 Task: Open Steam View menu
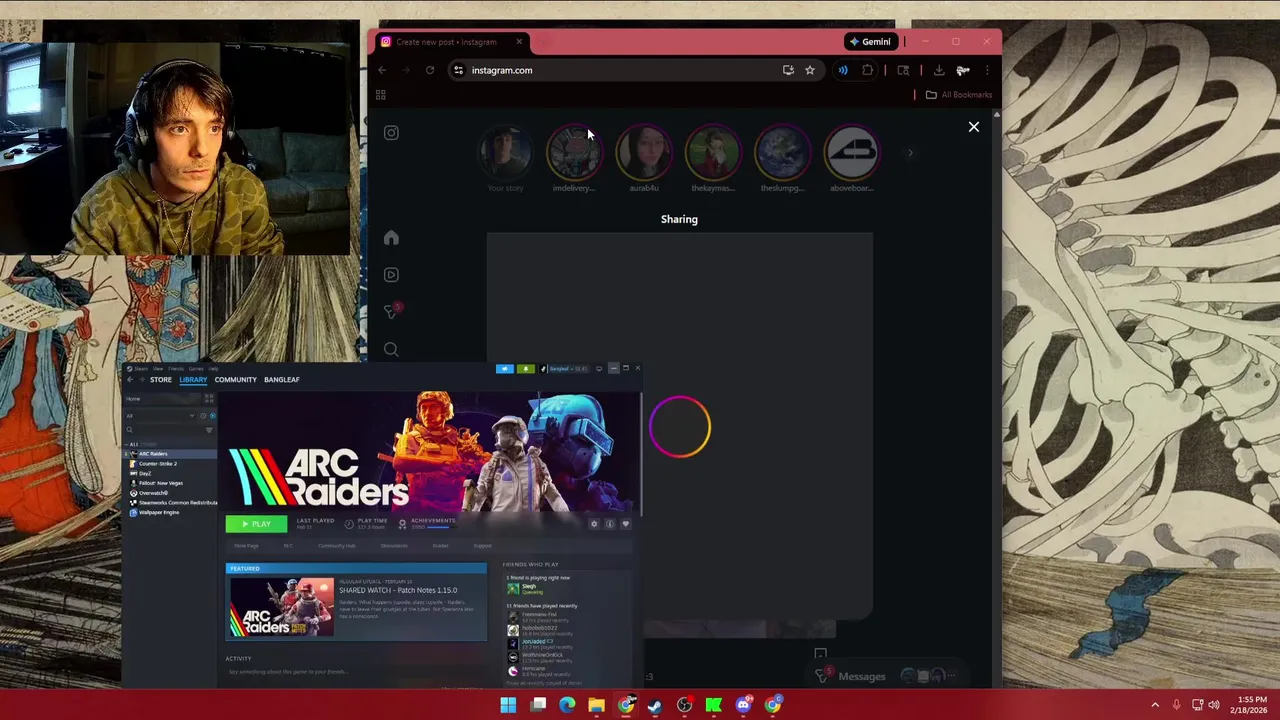(x=158, y=368)
